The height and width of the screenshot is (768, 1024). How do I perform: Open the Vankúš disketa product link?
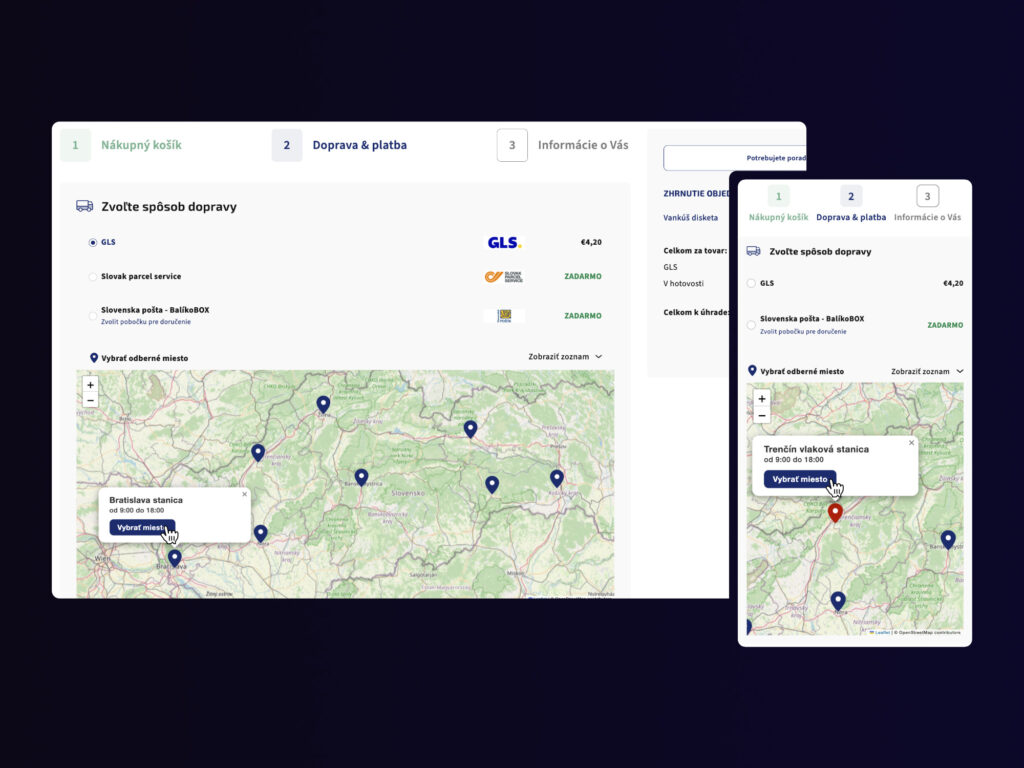click(x=690, y=218)
